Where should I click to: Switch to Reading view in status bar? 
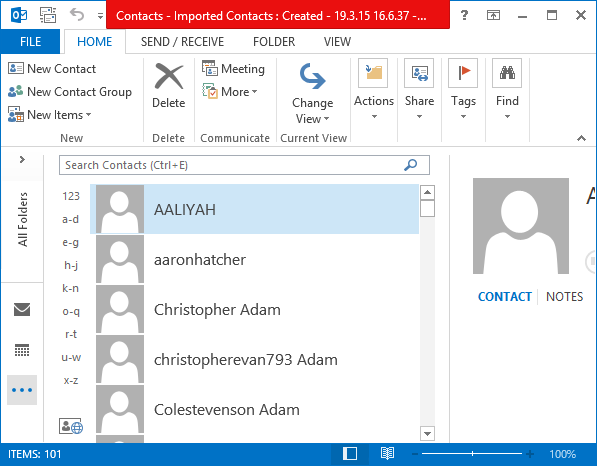[x=387, y=454]
